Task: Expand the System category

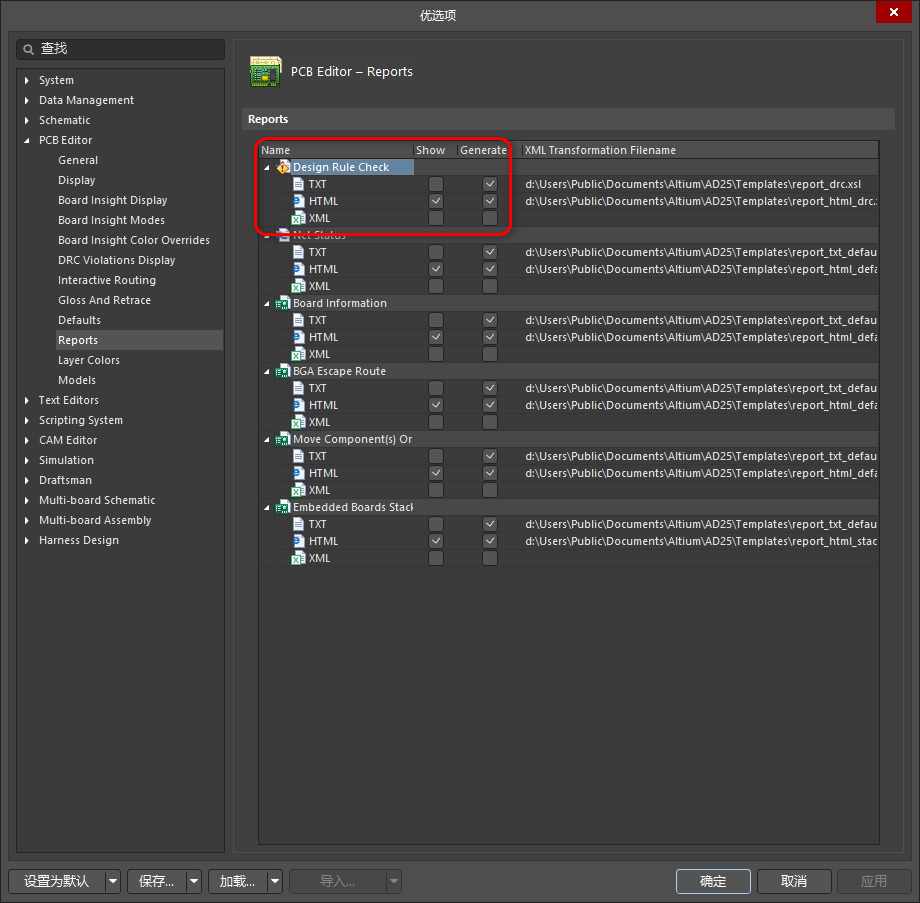Action: pos(26,80)
